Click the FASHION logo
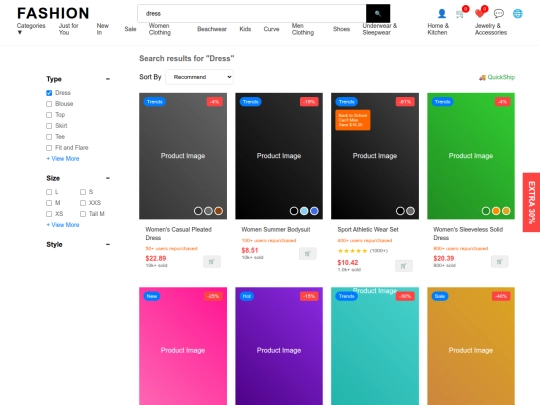This screenshot has width=540, height=405. [53, 13]
